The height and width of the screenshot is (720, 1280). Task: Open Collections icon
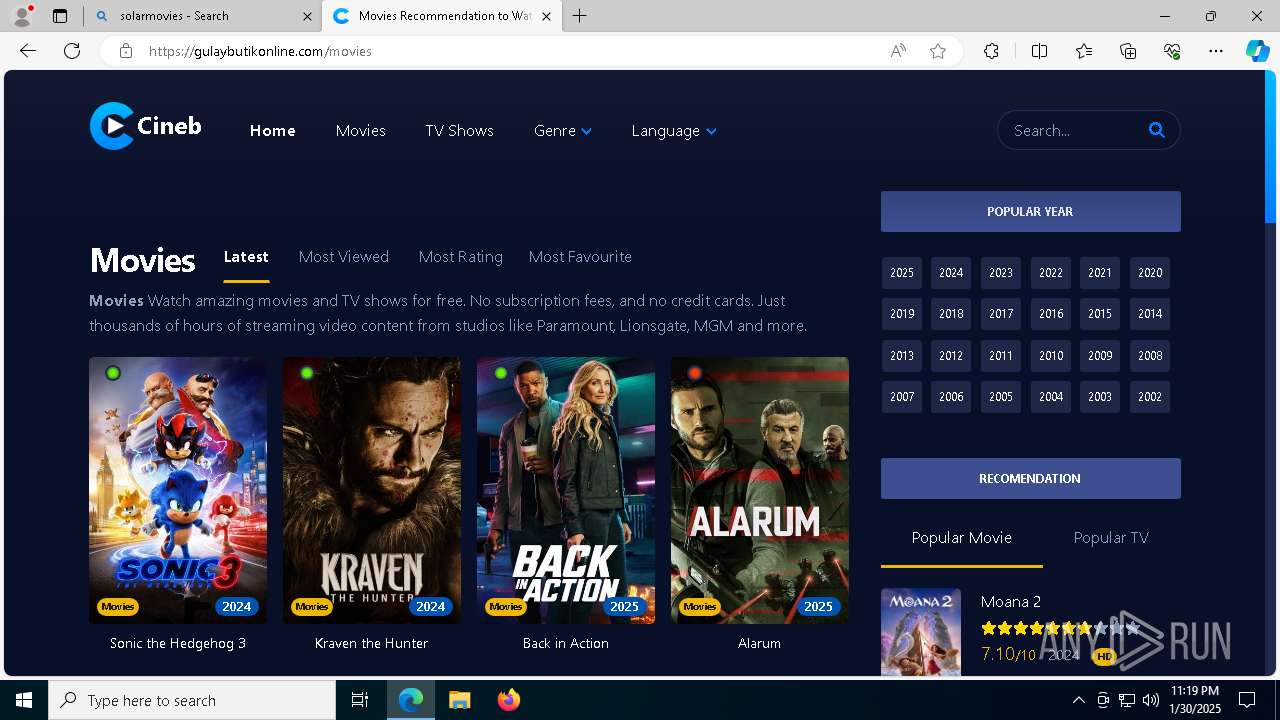pyautogui.click(x=1128, y=51)
